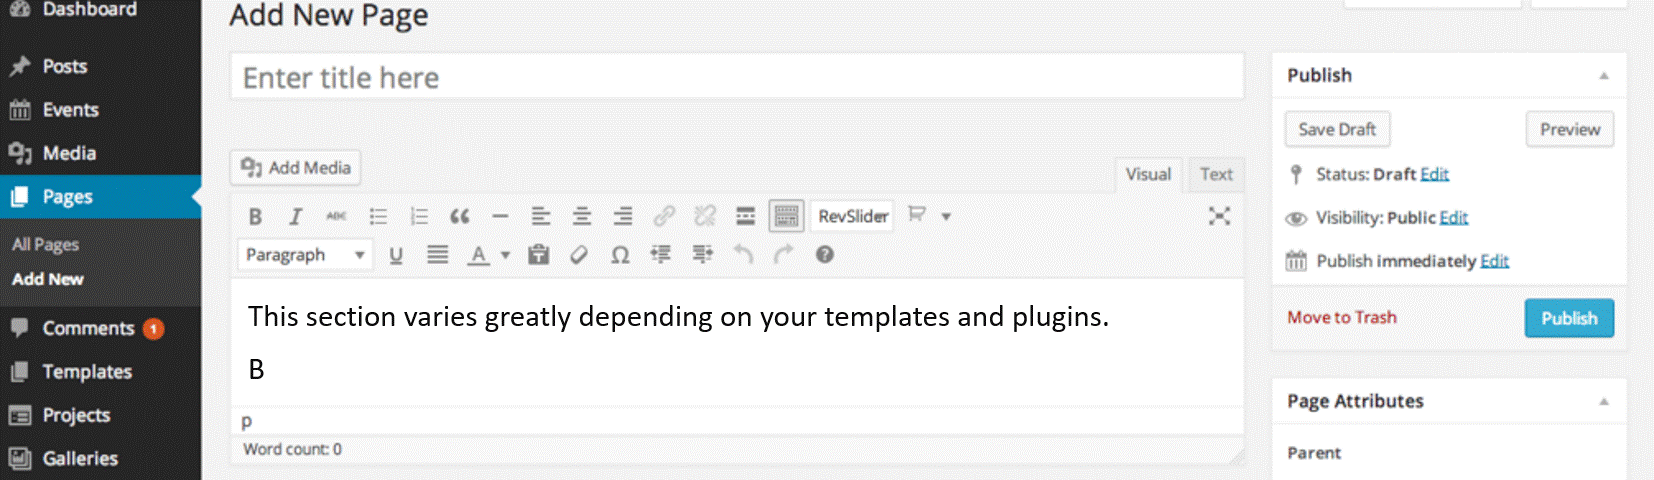Edit the Public visibility setting

coord(1454,218)
